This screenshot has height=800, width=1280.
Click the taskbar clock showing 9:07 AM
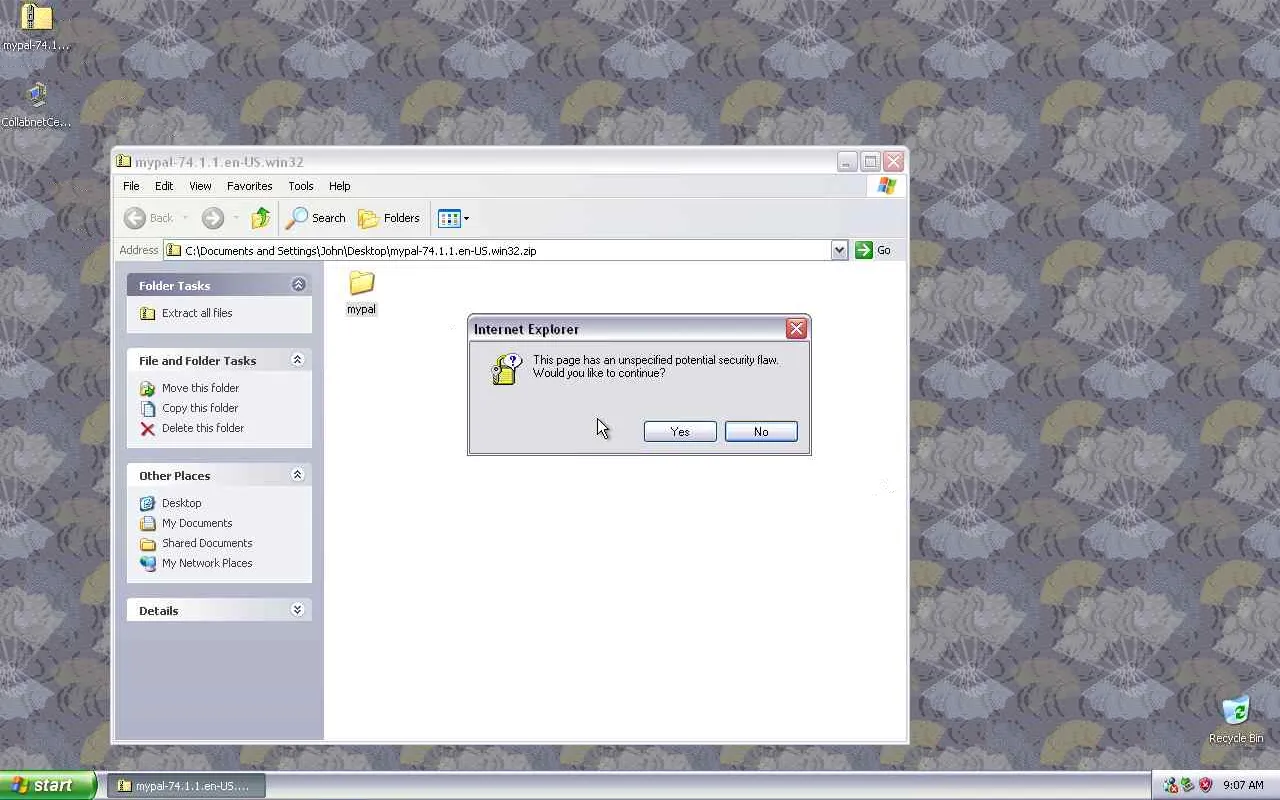pyautogui.click(x=1243, y=786)
